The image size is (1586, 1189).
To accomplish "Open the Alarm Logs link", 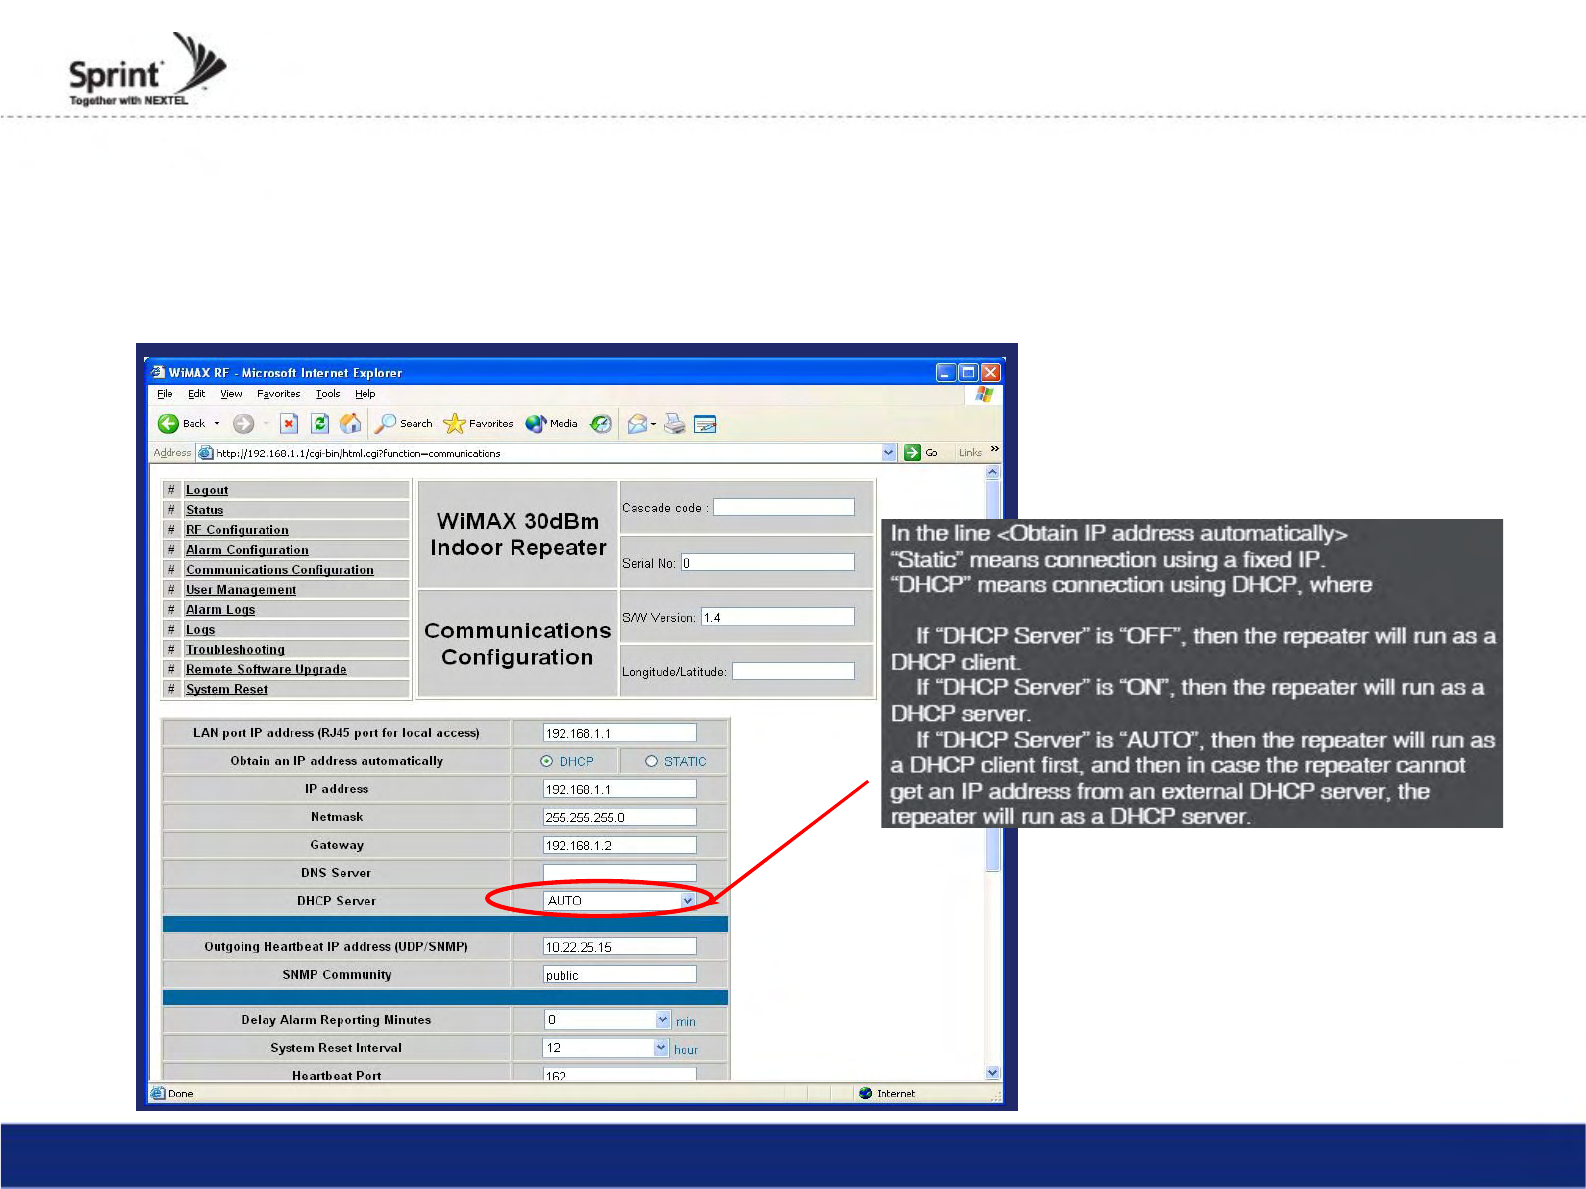I will (220, 610).
